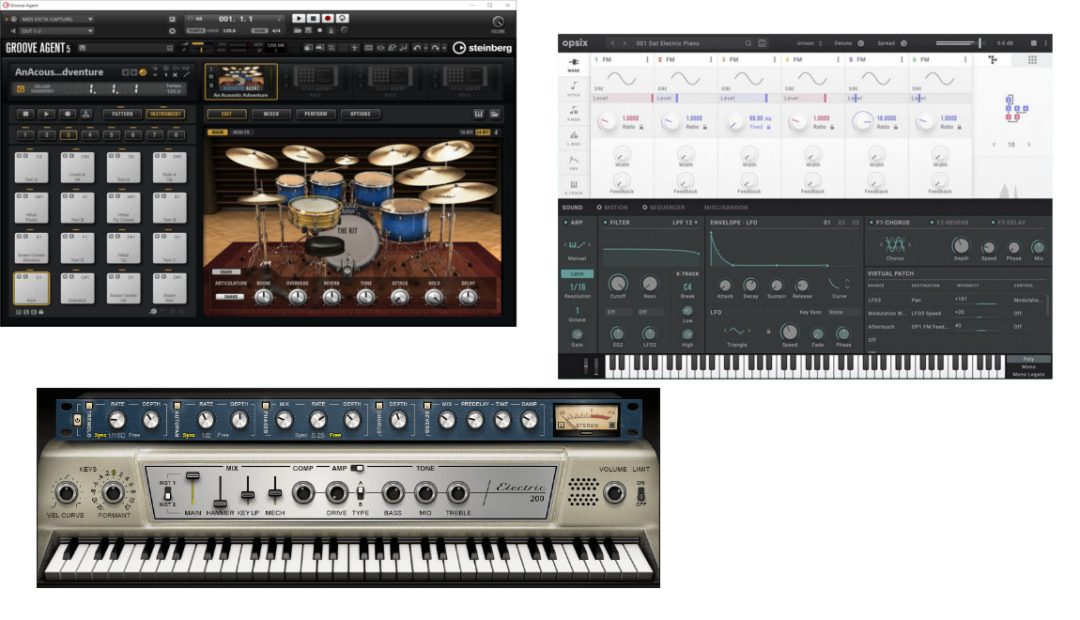Open operator 1 options menu in opsix

coord(647,60)
